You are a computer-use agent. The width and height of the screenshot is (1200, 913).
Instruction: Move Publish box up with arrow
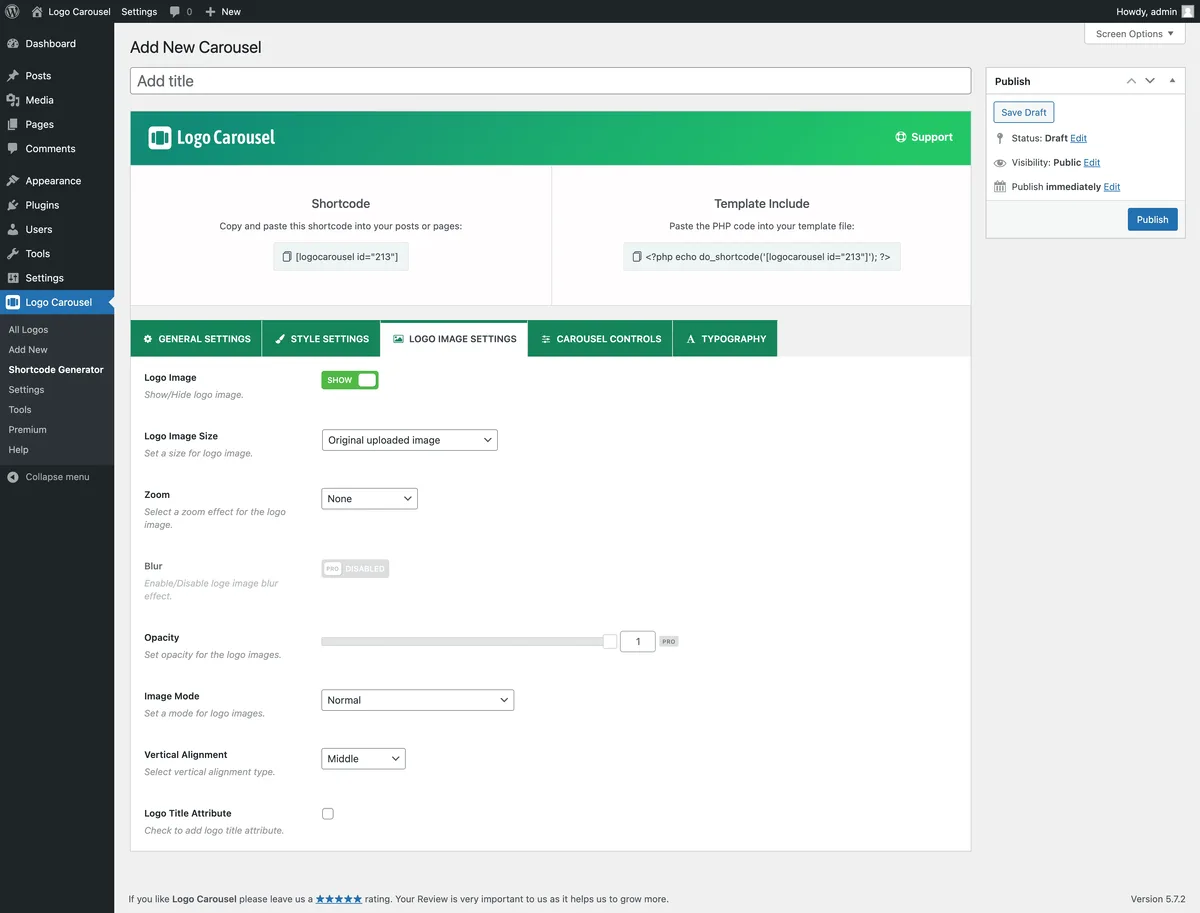[1131, 81]
